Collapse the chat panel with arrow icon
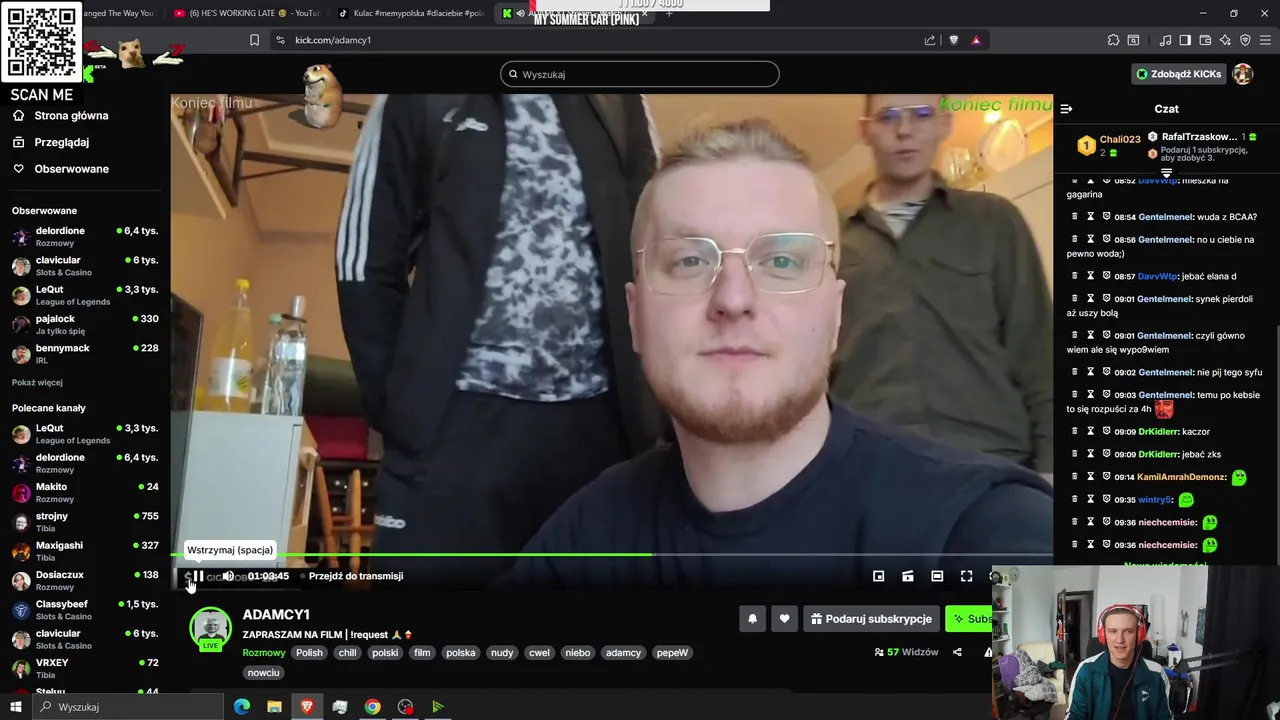This screenshot has width=1280, height=720. 1066,109
